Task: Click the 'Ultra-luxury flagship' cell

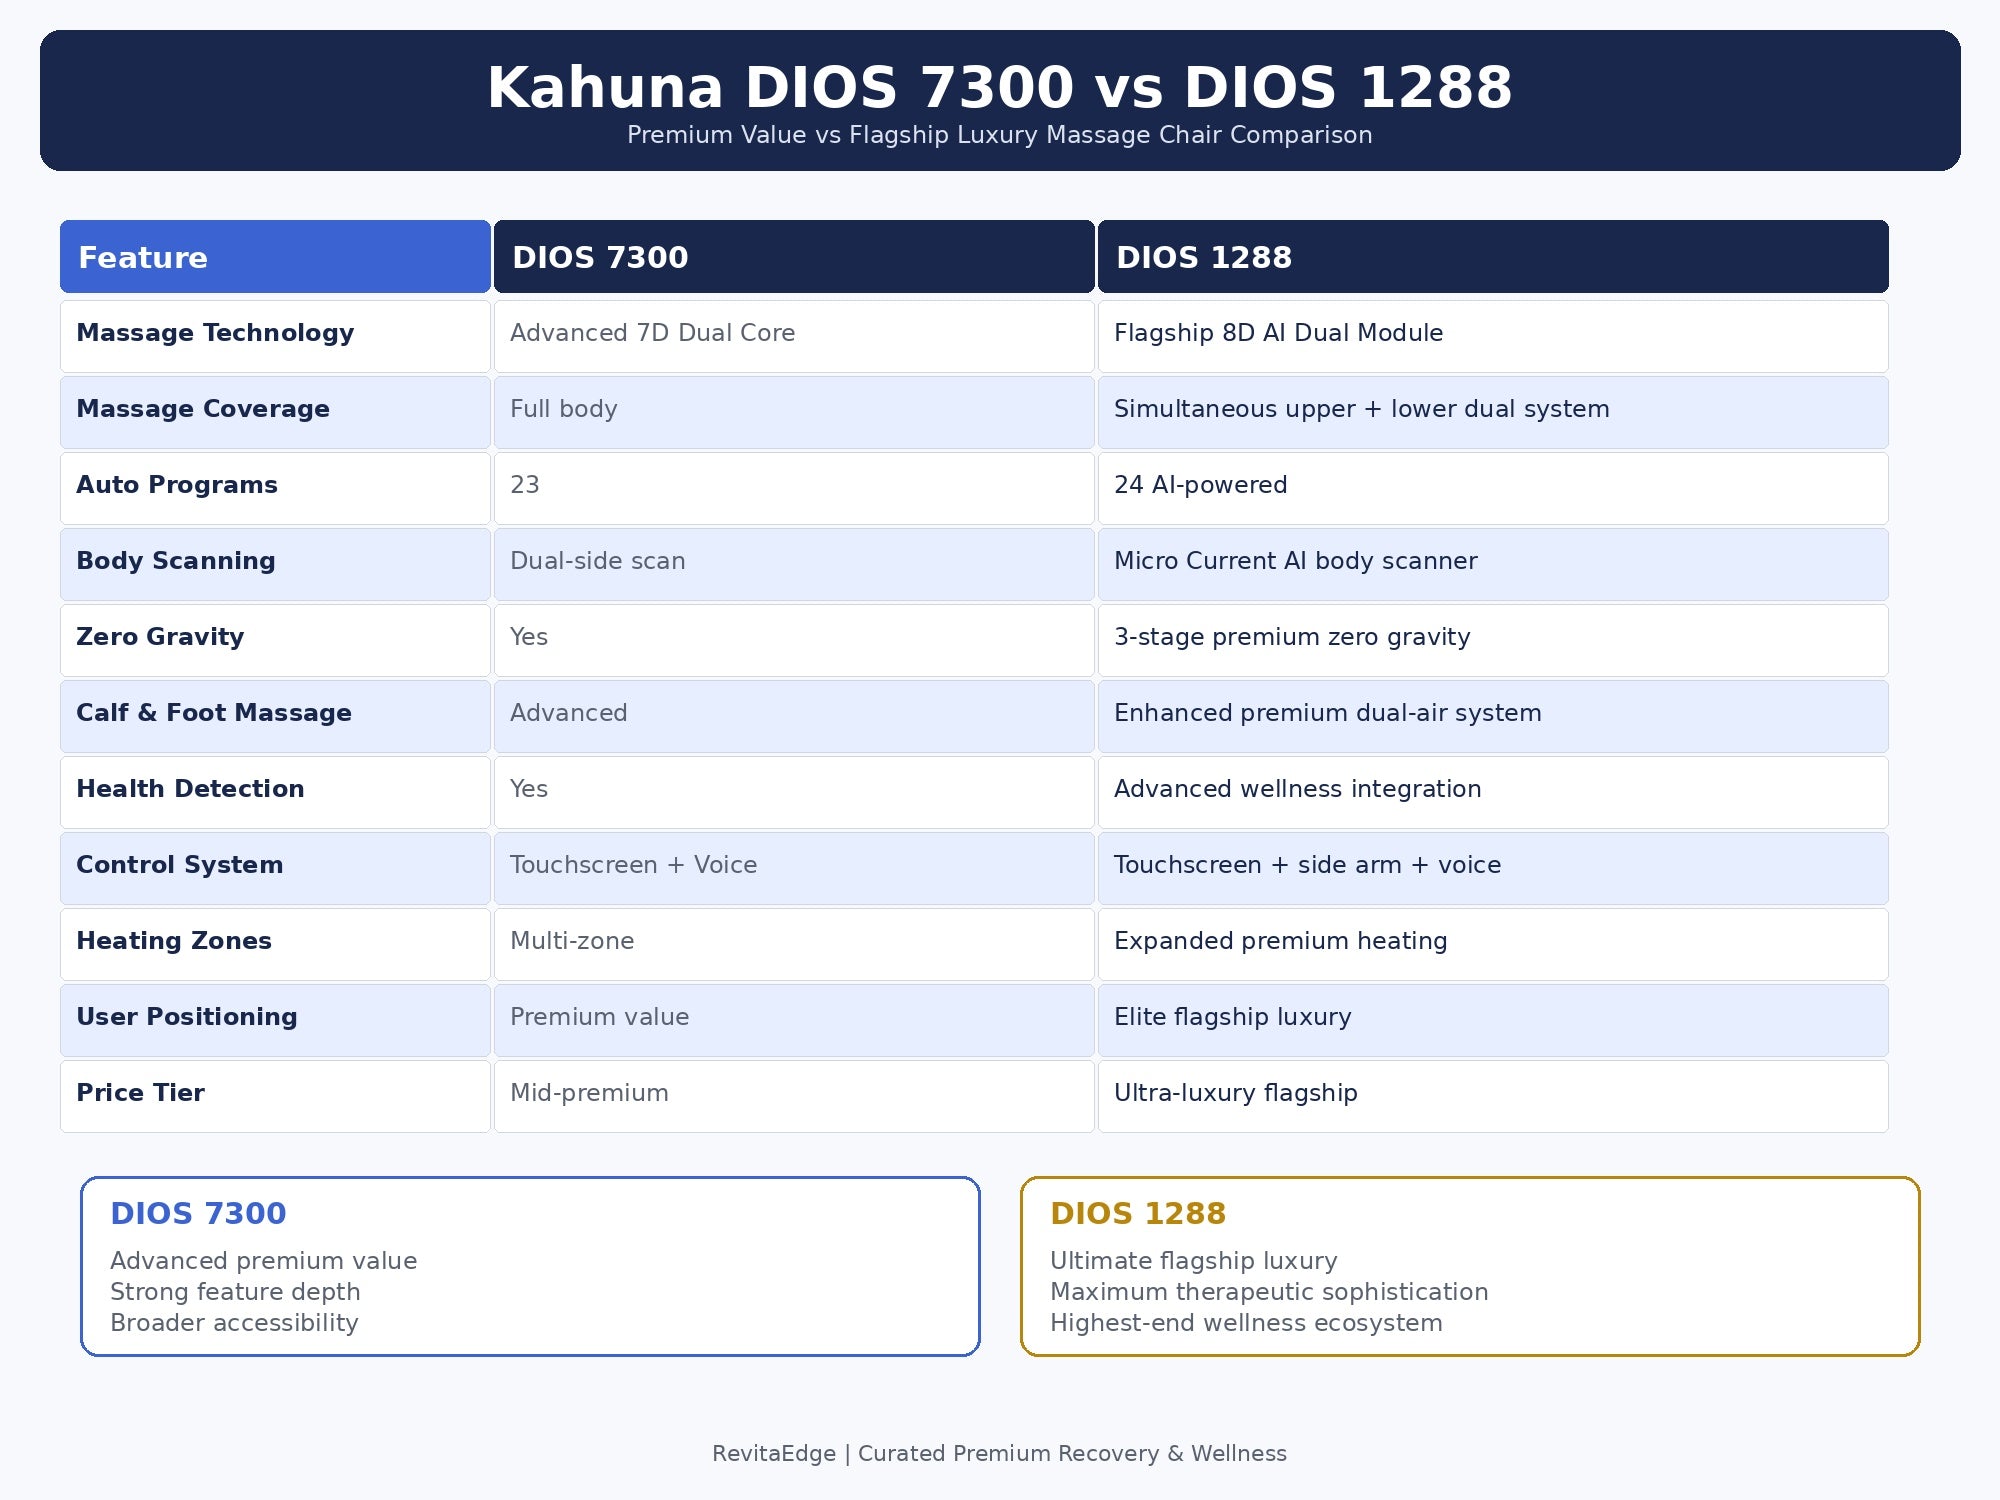Action: click(x=1493, y=1097)
